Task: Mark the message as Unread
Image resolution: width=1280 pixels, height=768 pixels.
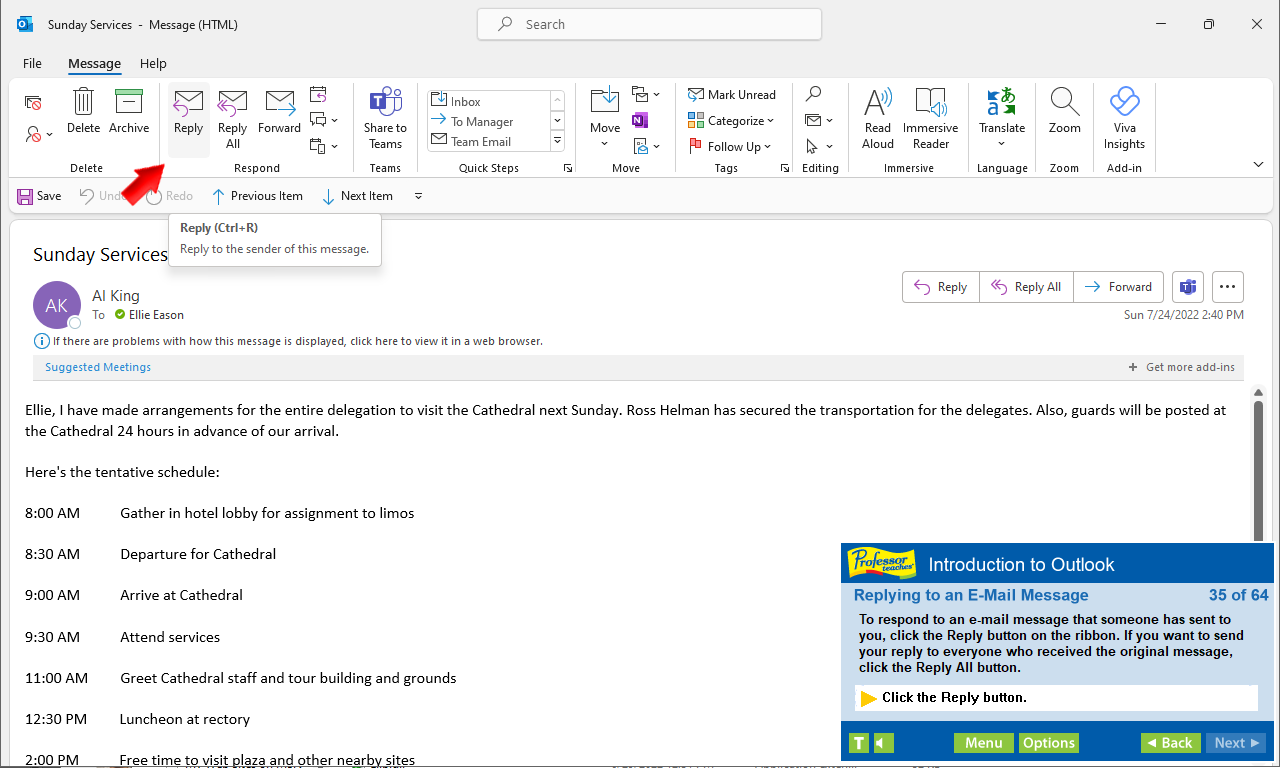Action: 732,95
